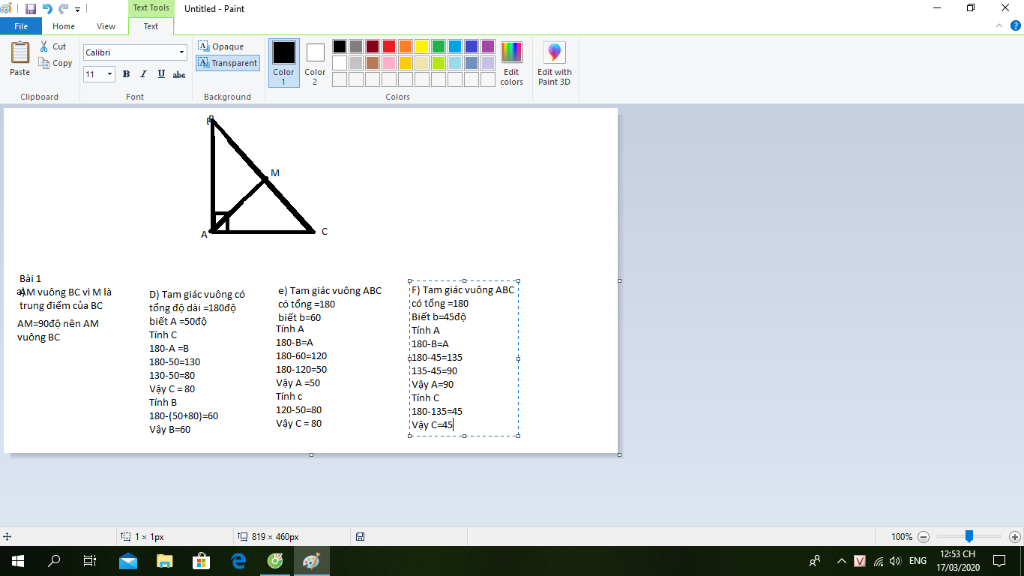This screenshot has height=576, width=1024.
Task: Open Microsoft Store from taskbar
Action: [x=201, y=561]
